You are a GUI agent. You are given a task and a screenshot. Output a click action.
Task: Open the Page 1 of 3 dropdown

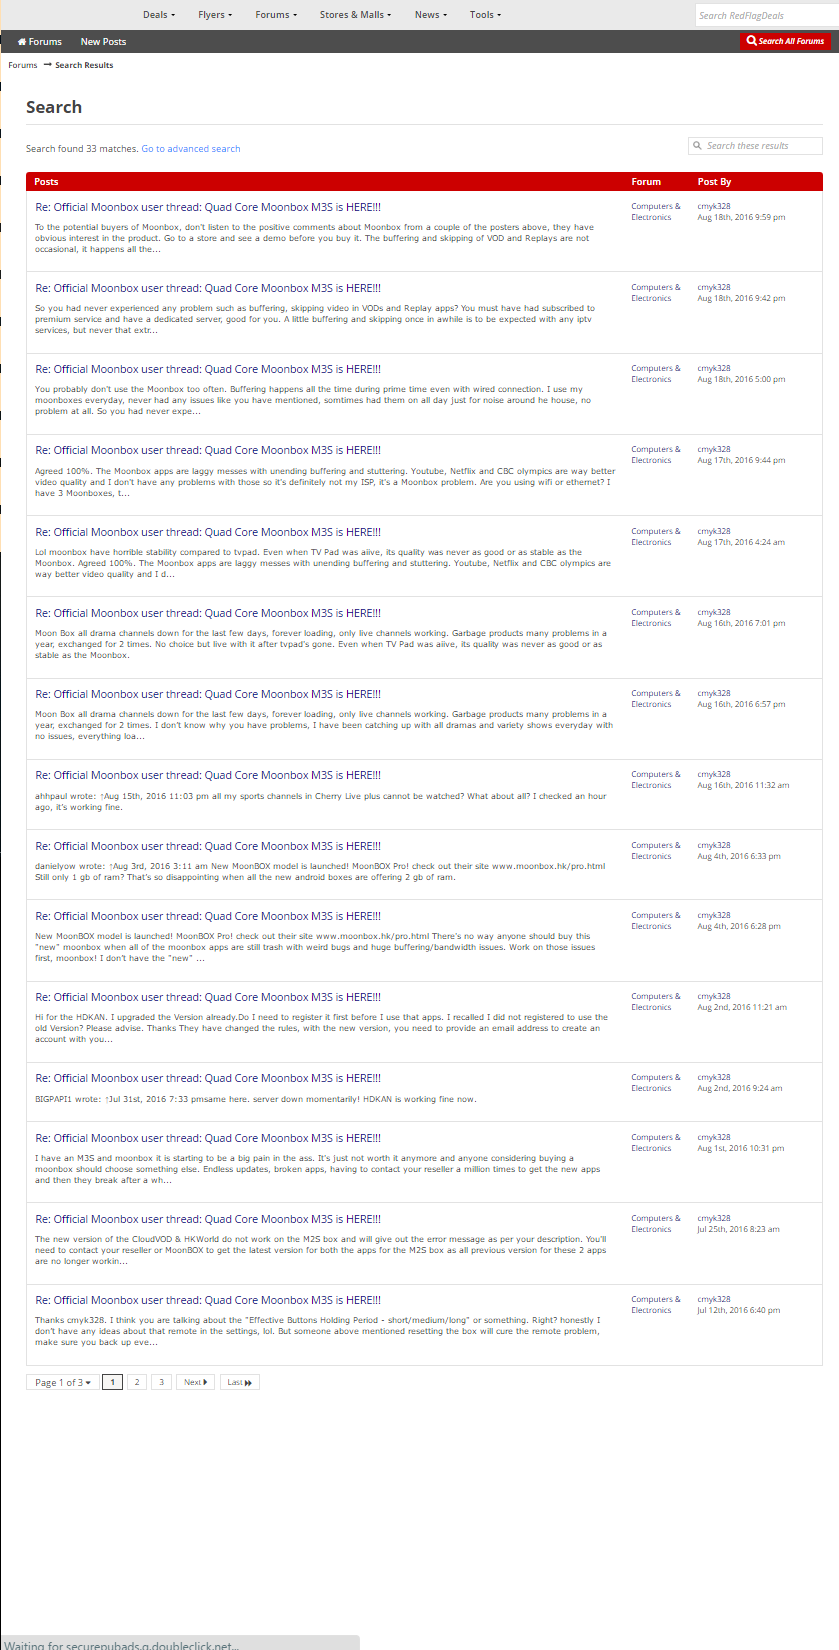coord(63,1382)
